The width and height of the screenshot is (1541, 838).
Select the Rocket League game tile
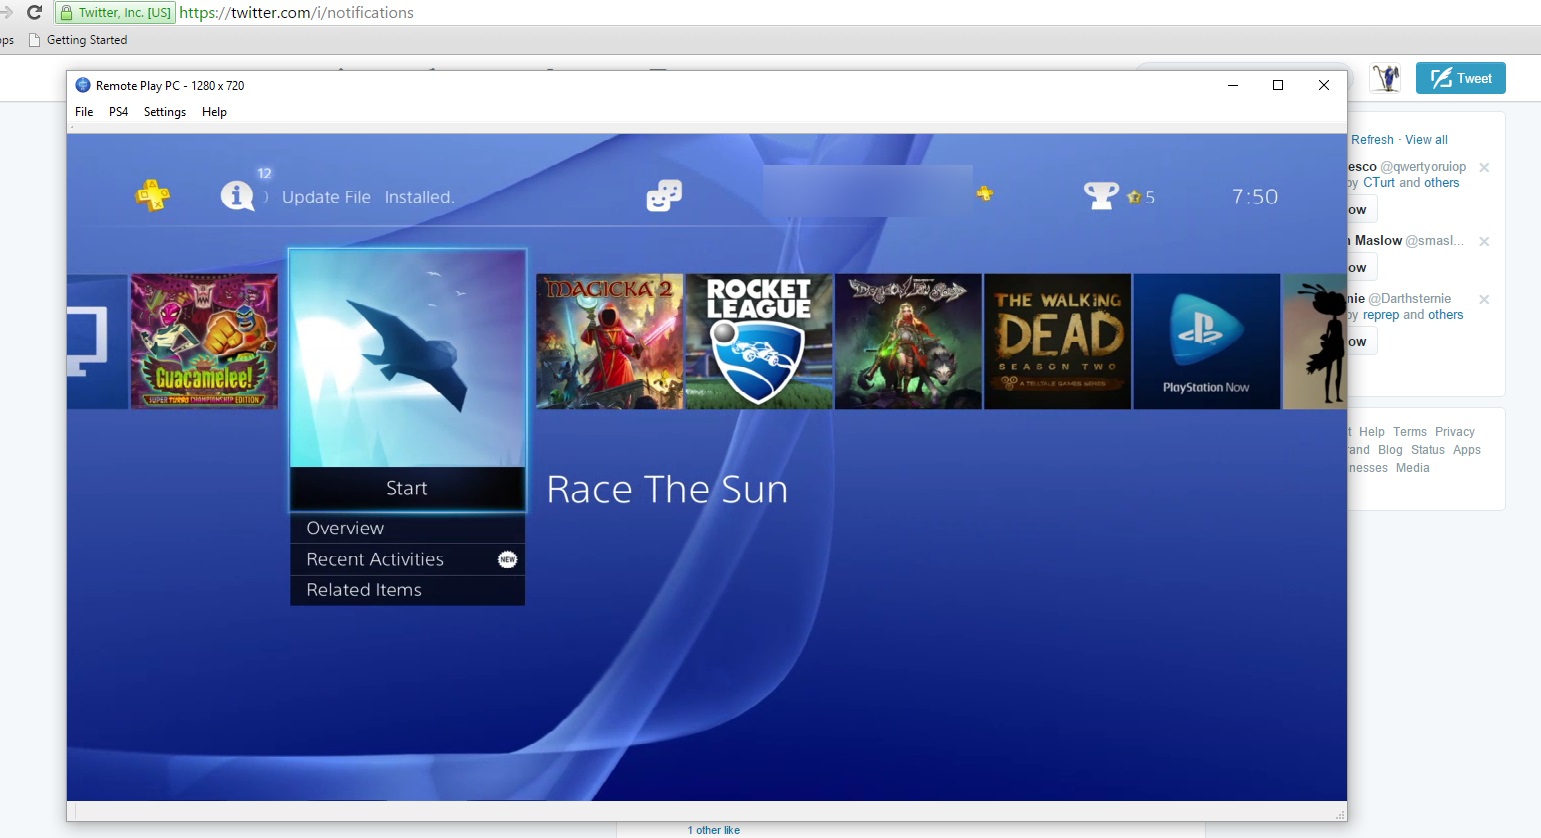(x=758, y=341)
